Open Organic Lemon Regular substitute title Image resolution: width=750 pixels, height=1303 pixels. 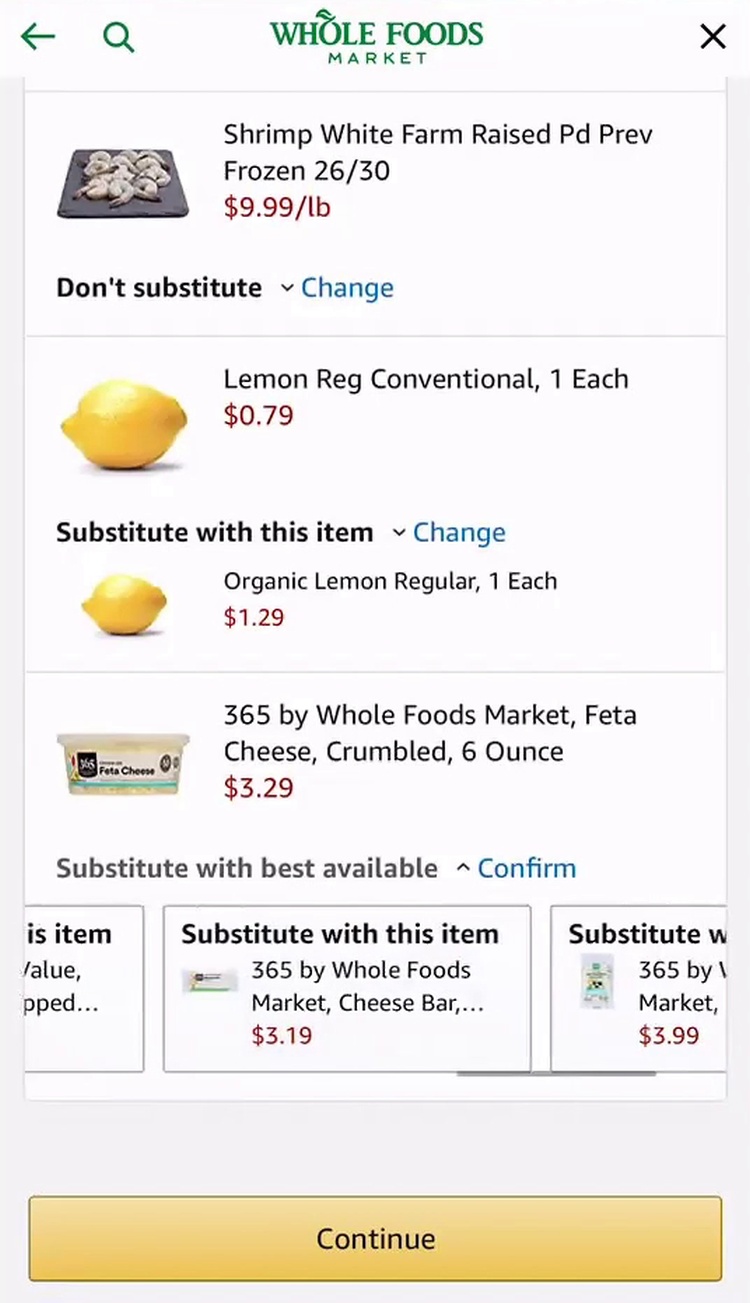click(390, 582)
